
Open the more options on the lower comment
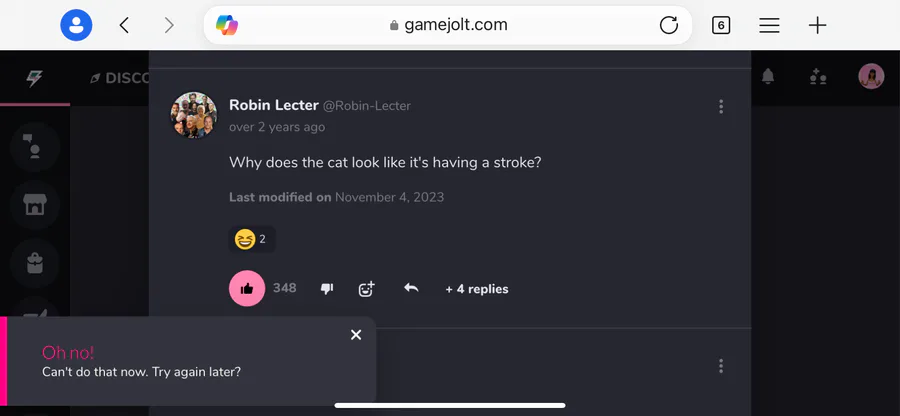tap(721, 367)
